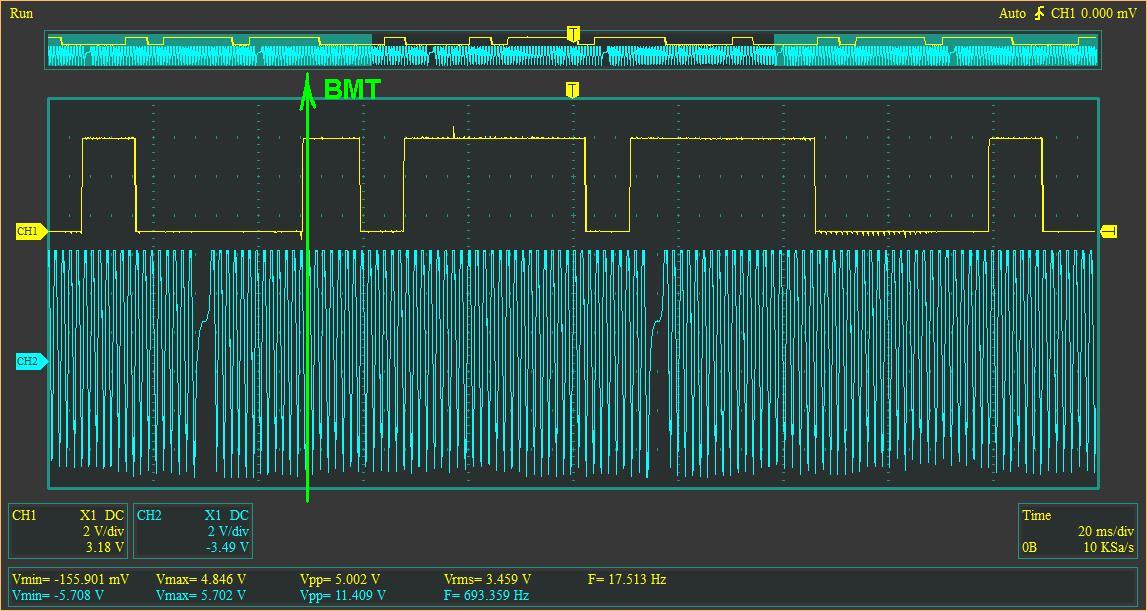Click the green BMT annotation label
The height and width of the screenshot is (611, 1147).
[352, 90]
